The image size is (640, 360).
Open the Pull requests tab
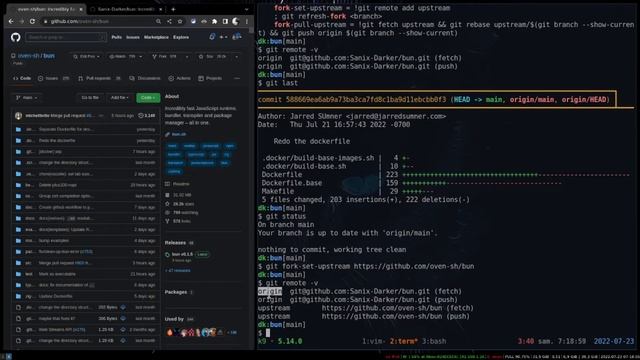pos(99,78)
